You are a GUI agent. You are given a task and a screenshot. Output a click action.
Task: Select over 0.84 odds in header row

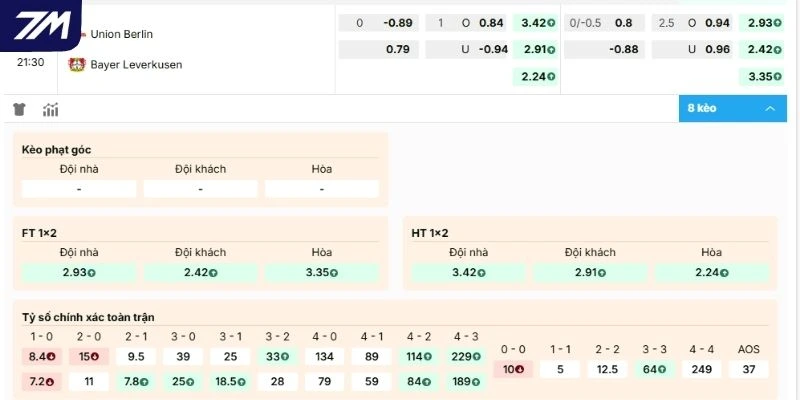[x=481, y=22]
